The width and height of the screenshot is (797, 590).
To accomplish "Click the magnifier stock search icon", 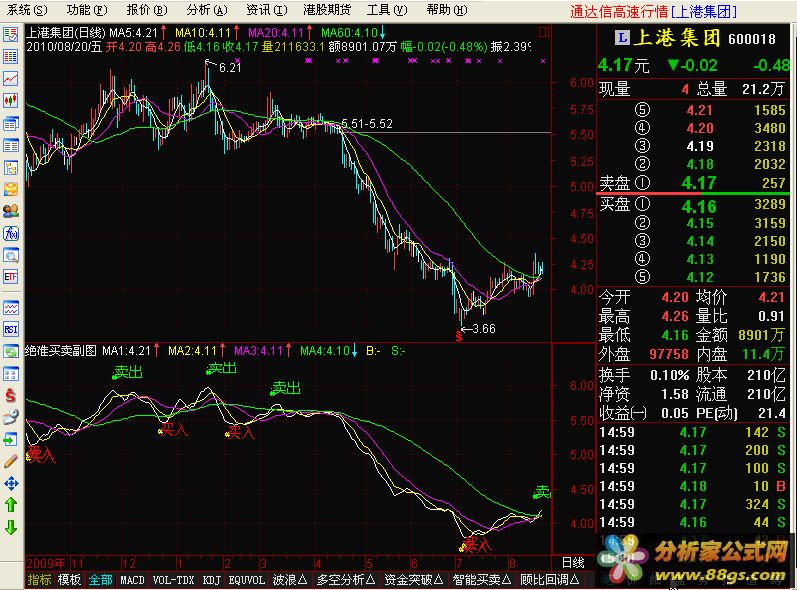I will [x=11, y=255].
